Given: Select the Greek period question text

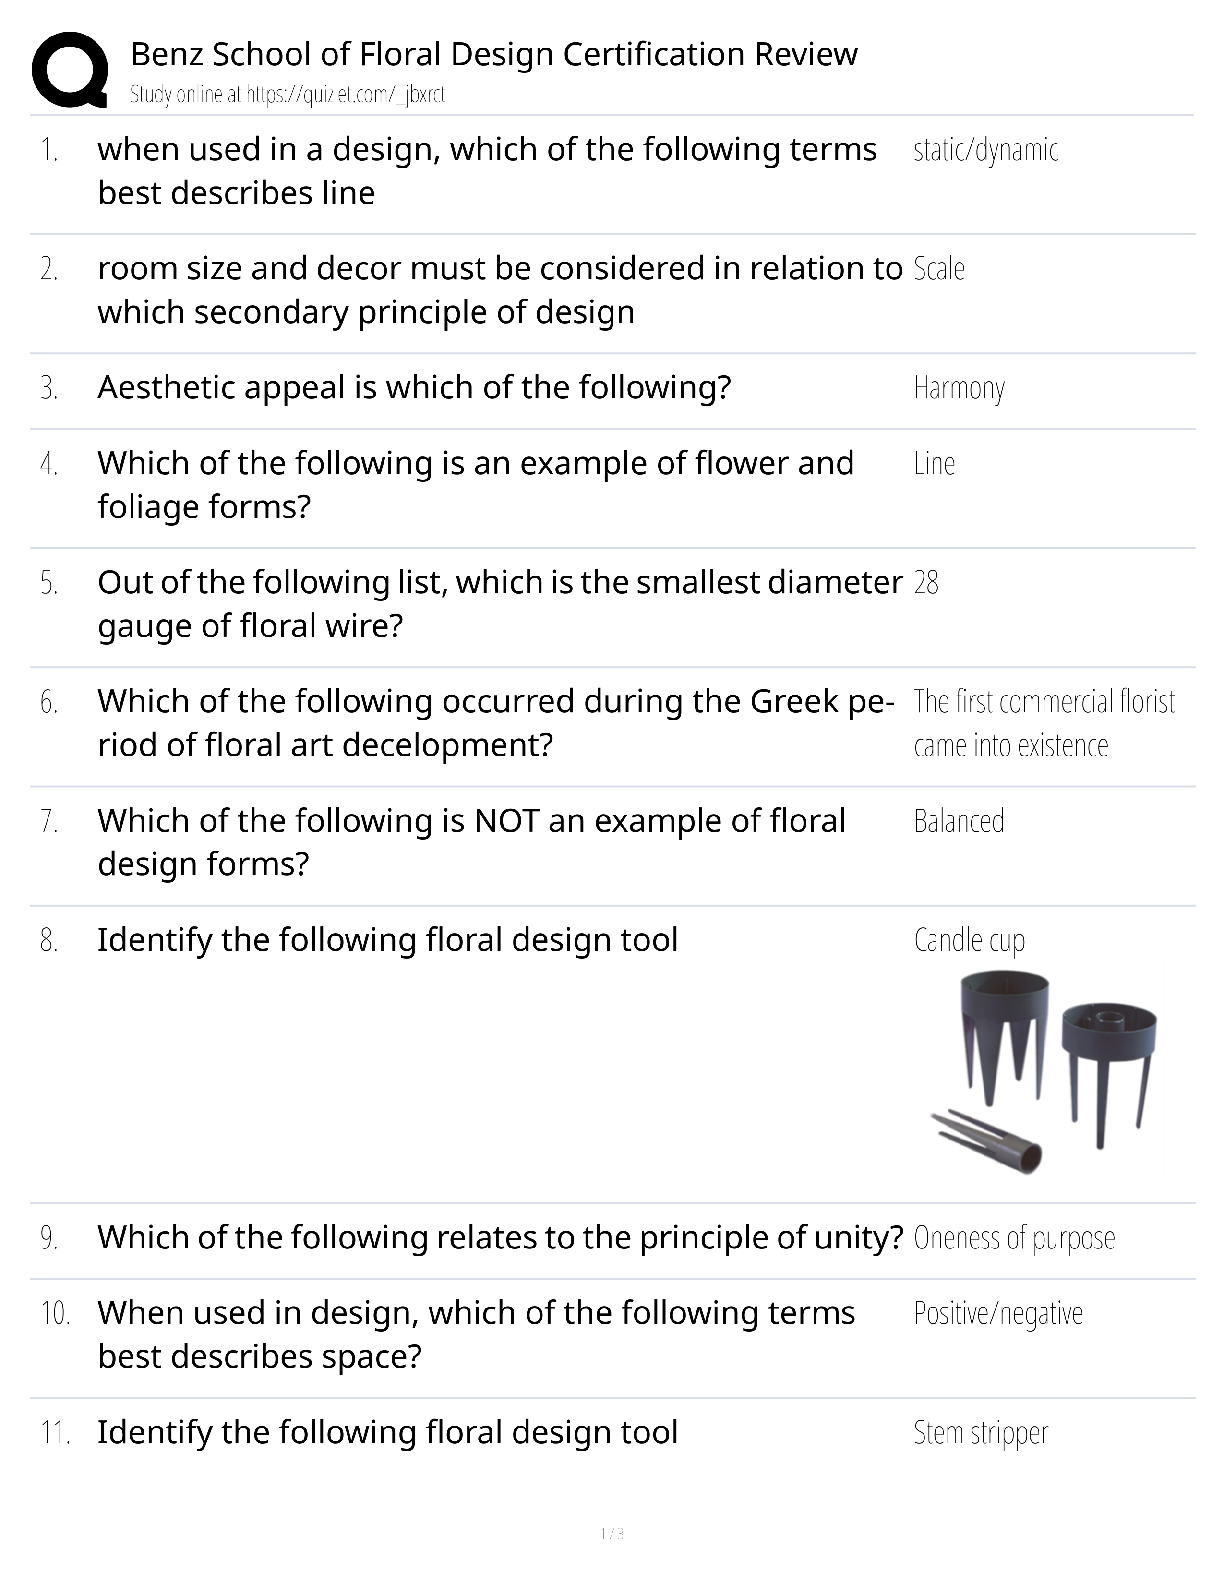Looking at the screenshot, I should (x=495, y=723).
